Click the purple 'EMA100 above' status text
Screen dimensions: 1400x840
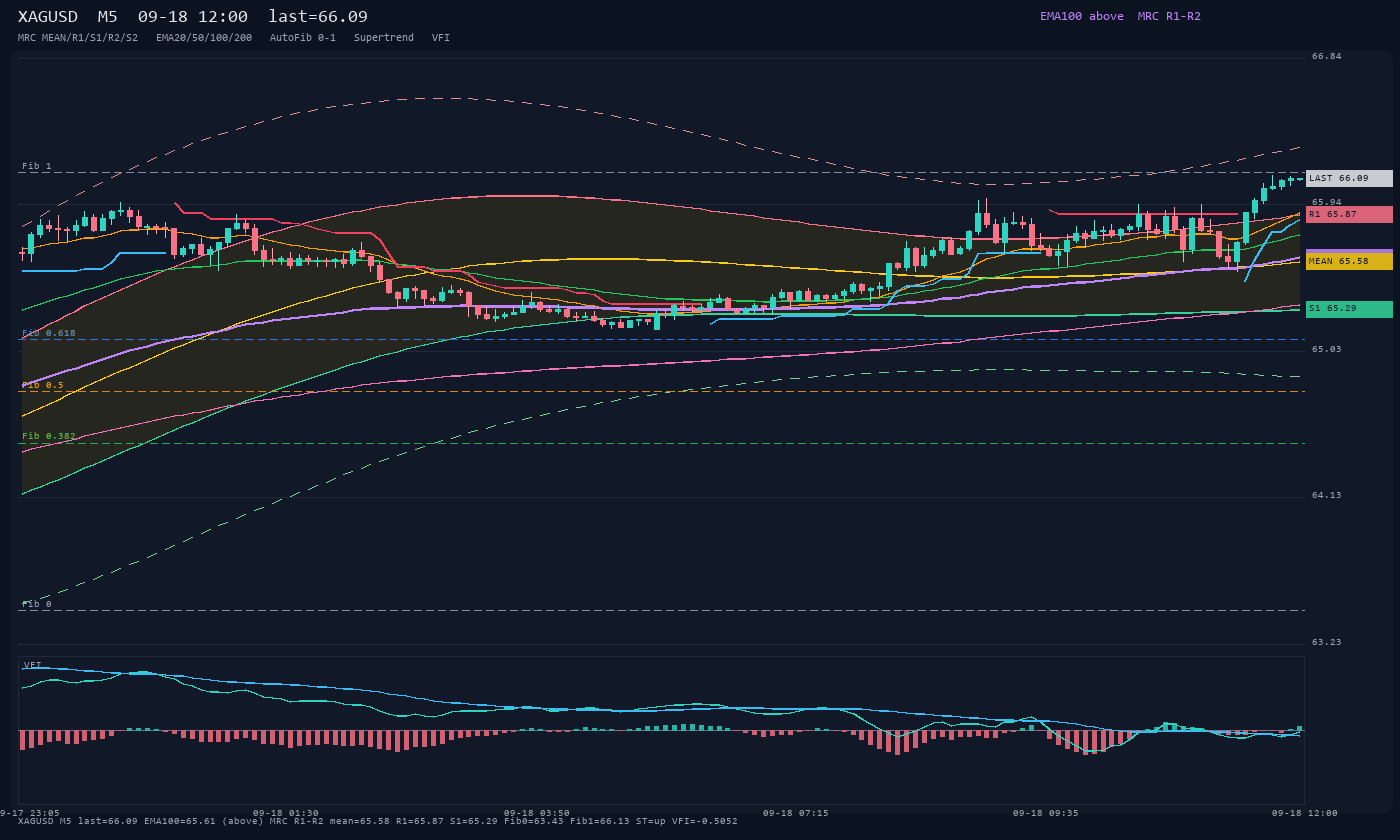pyautogui.click(x=1082, y=16)
